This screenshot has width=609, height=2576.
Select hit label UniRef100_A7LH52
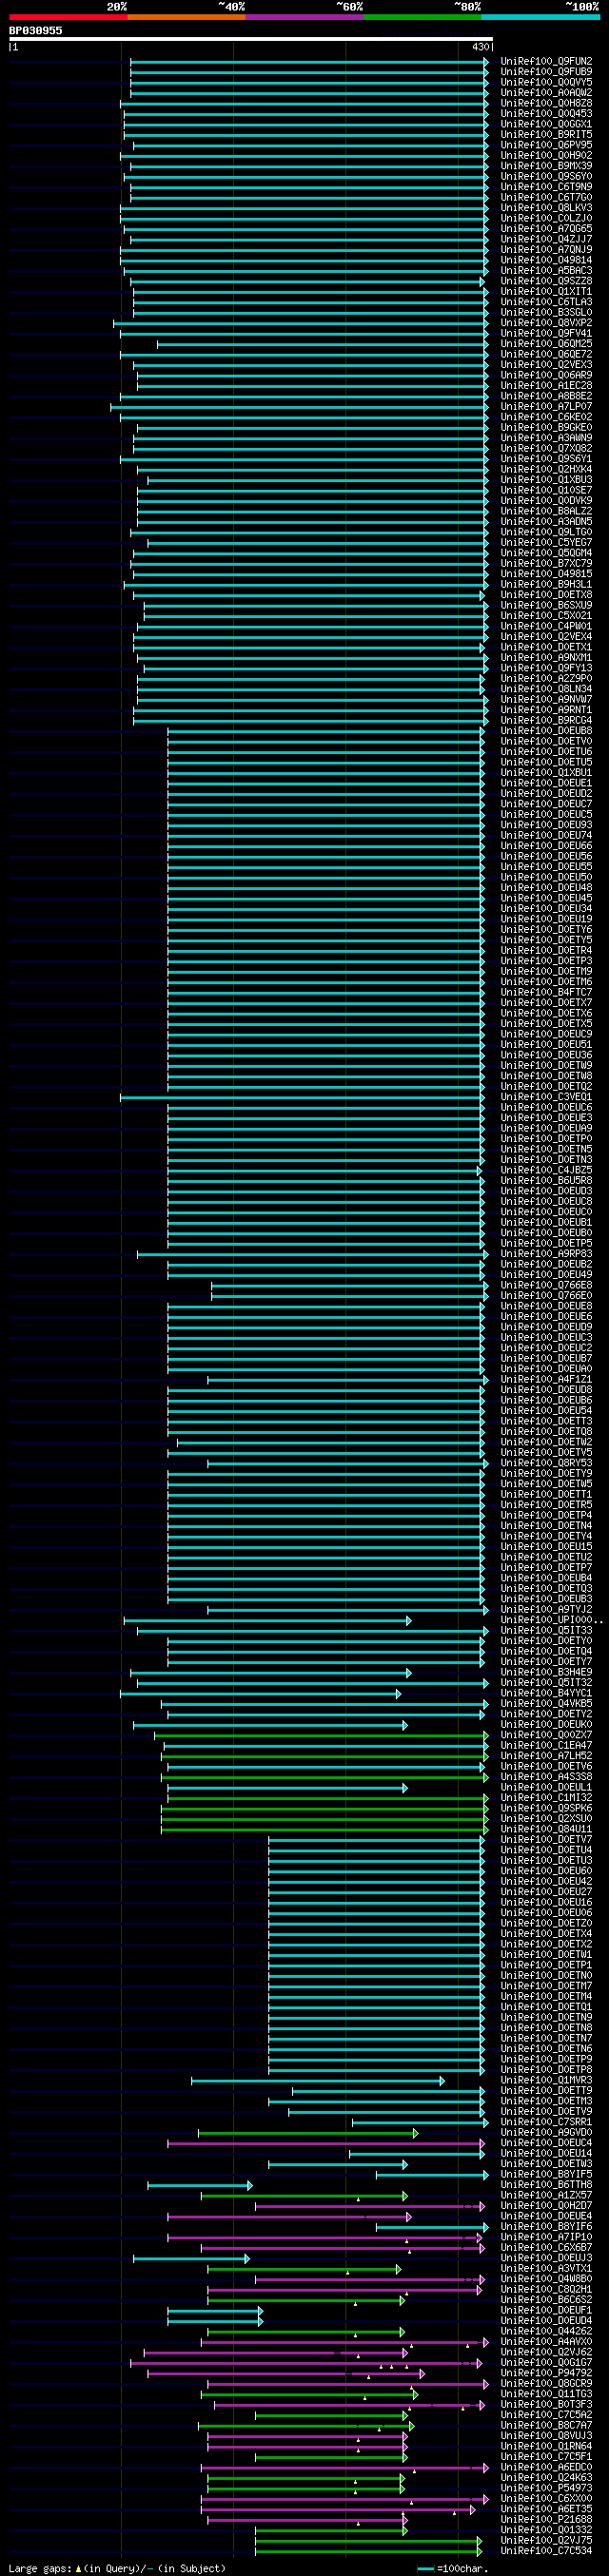point(546,1756)
